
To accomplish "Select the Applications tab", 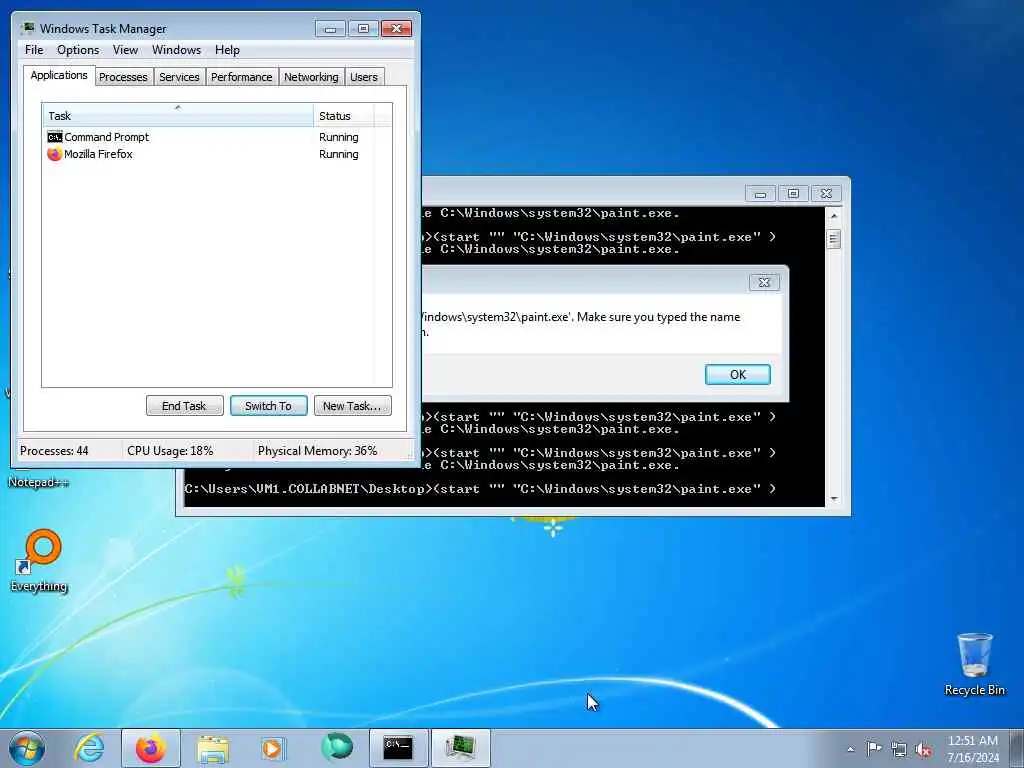I will [x=59, y=75].
